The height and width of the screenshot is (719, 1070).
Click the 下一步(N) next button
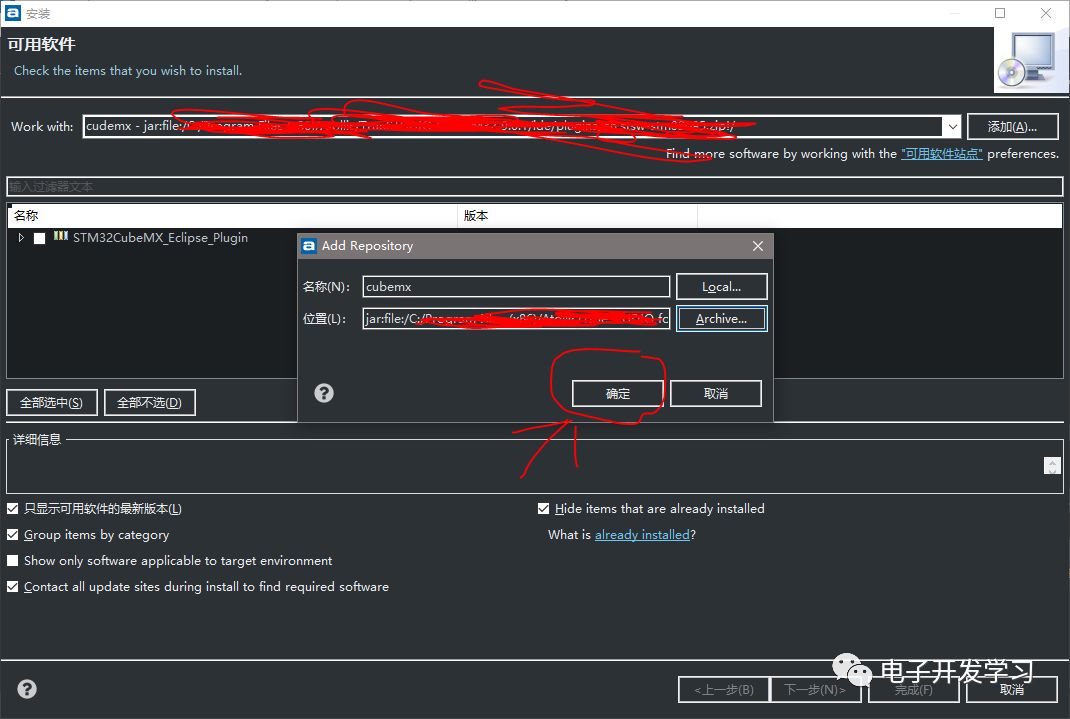click(x=815, y=690)
